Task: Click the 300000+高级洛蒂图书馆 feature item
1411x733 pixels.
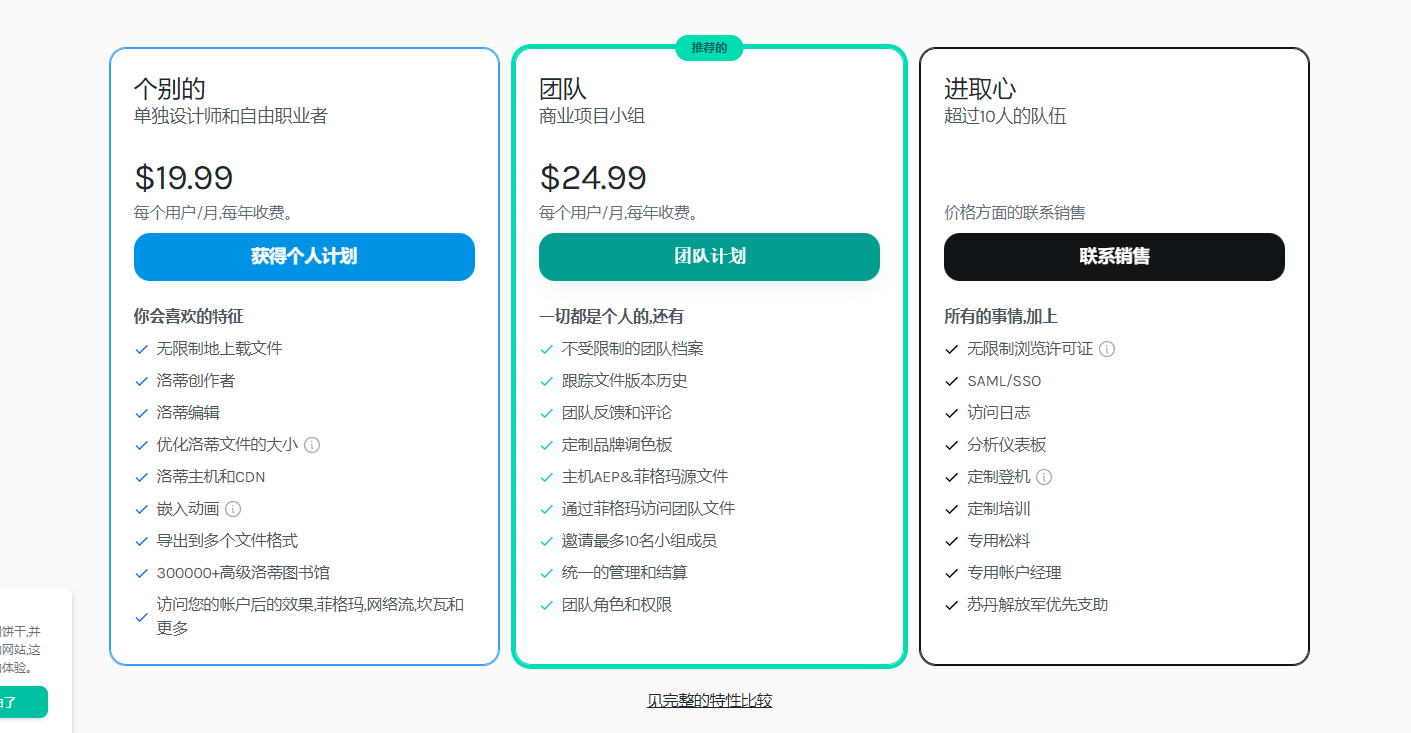Action: coord(243,573)
